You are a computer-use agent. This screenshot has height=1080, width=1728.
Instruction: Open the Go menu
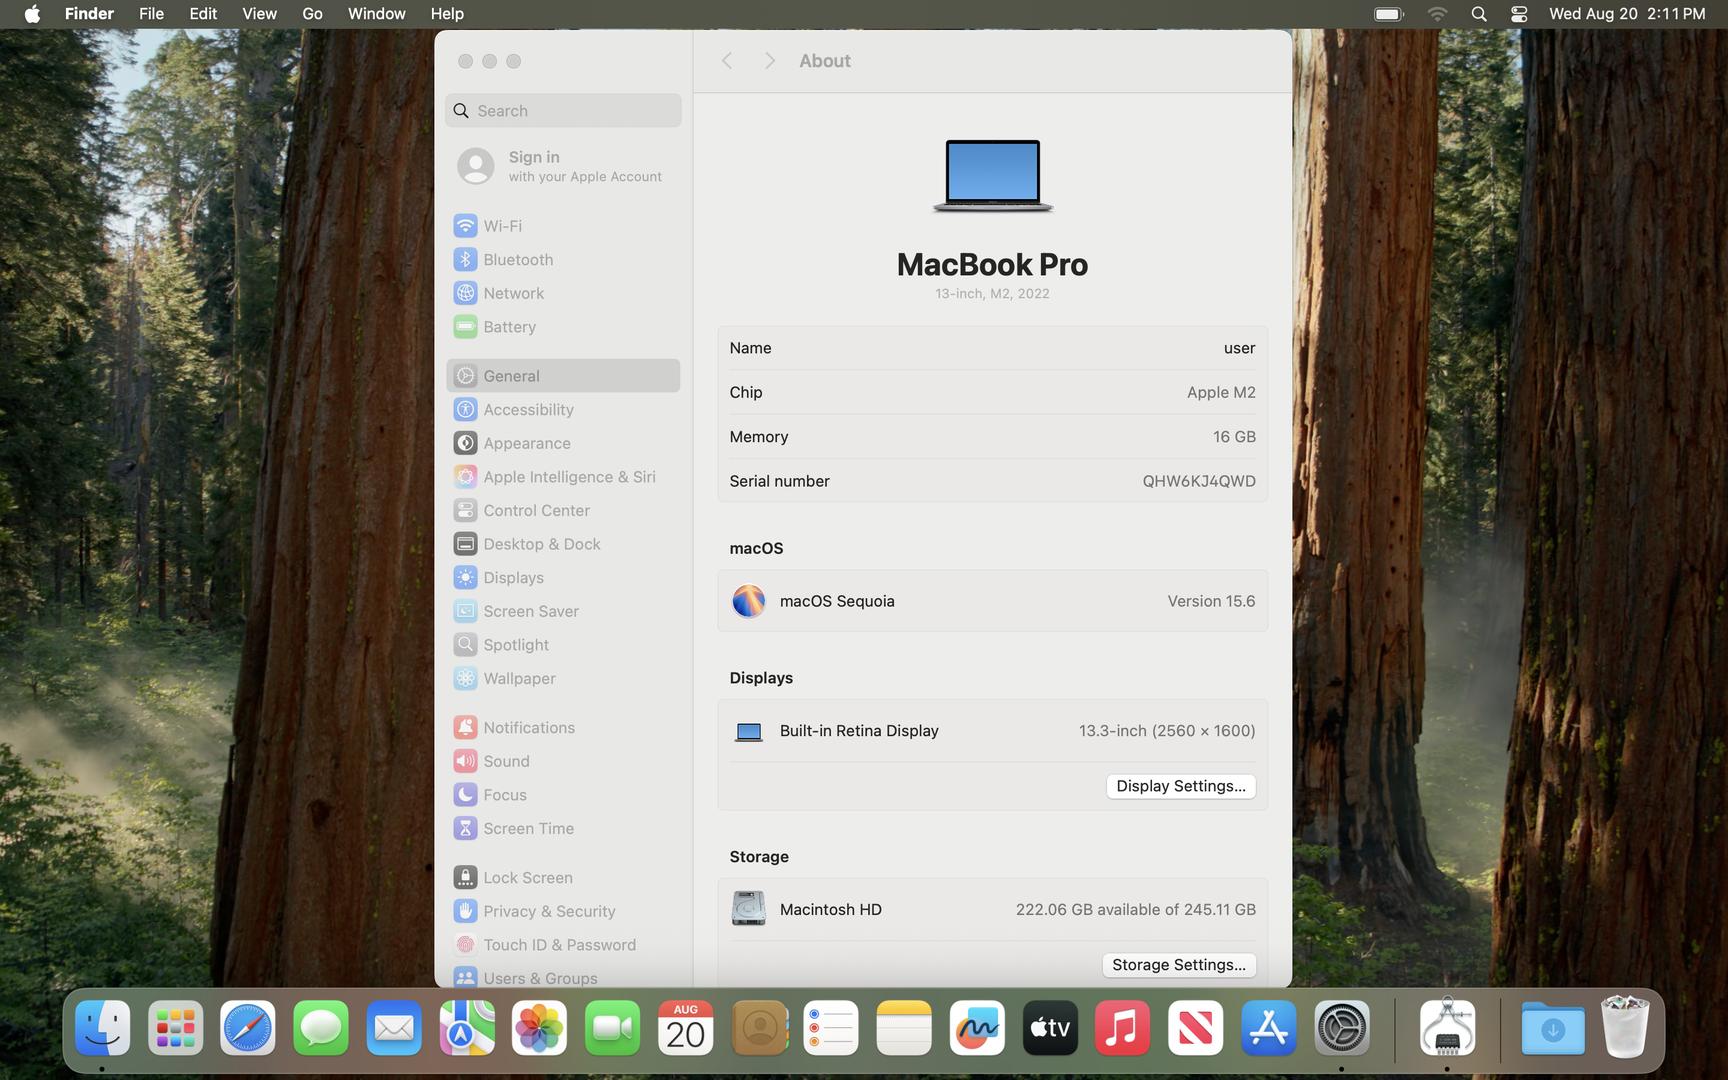pyautogui.click(x=312, y=14)
